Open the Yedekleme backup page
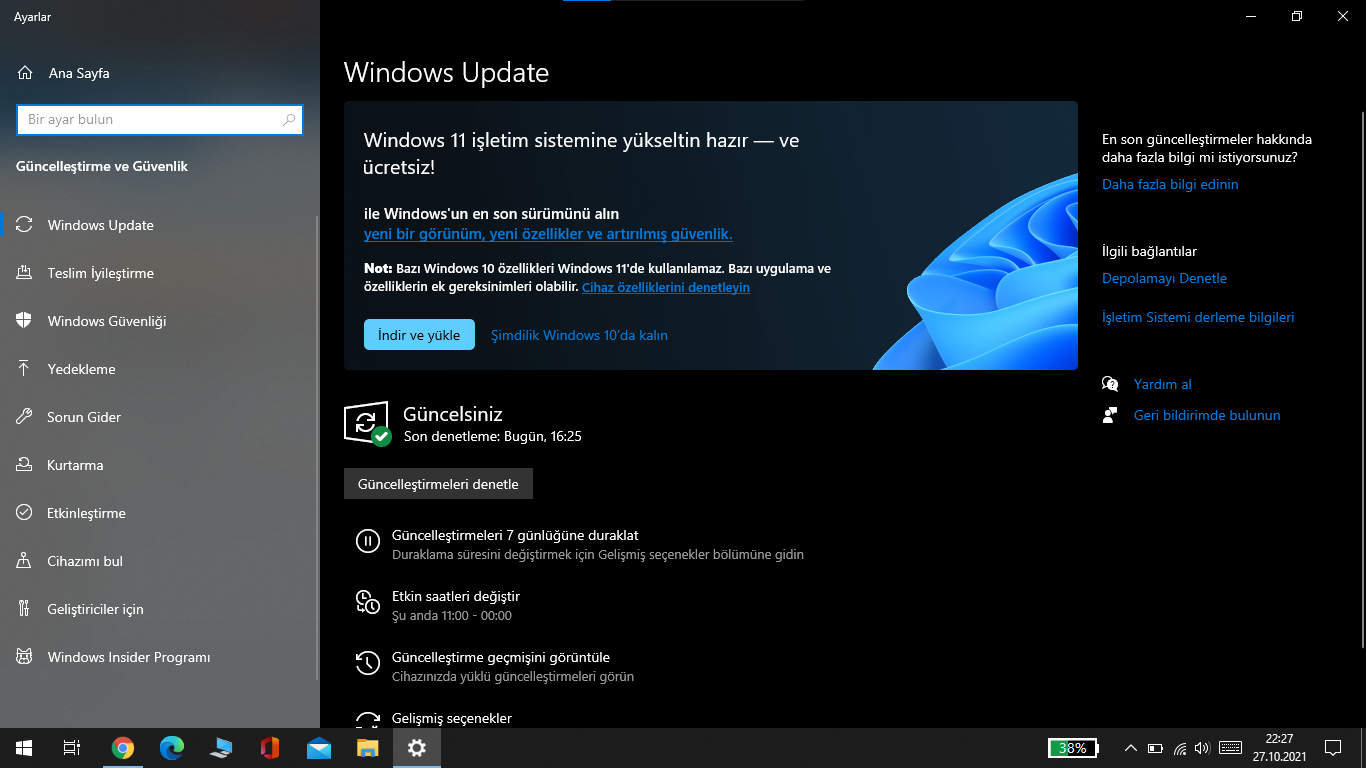The width and height of the screenshot is (1366, 768). tap(160, 369)
